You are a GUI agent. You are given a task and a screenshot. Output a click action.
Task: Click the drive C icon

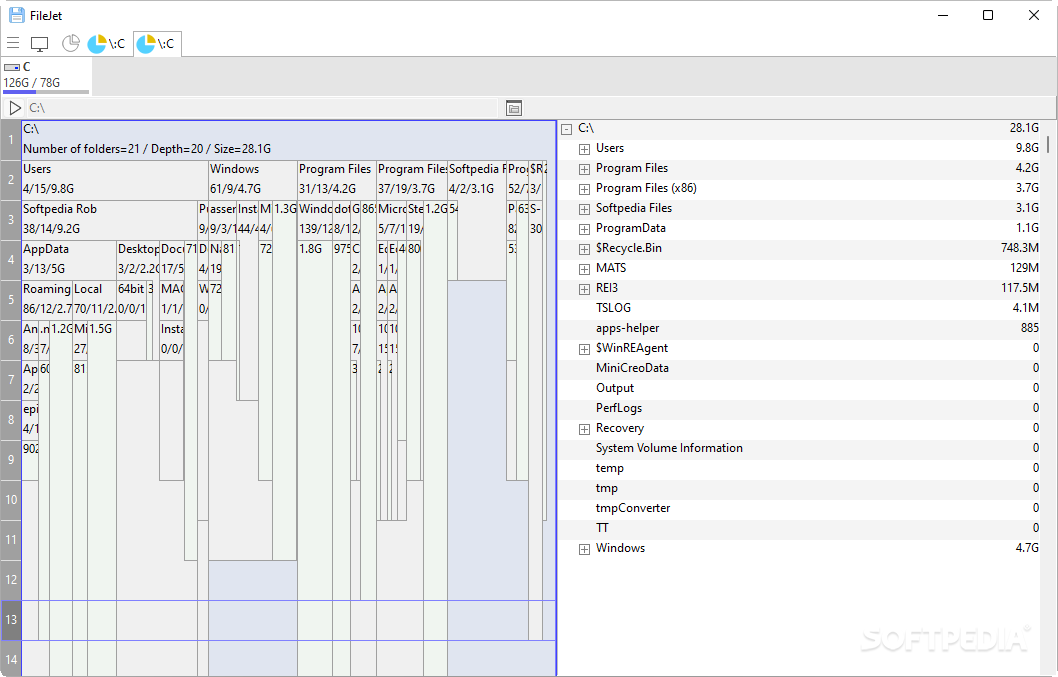pyautogui.click(x=11, y=67)
